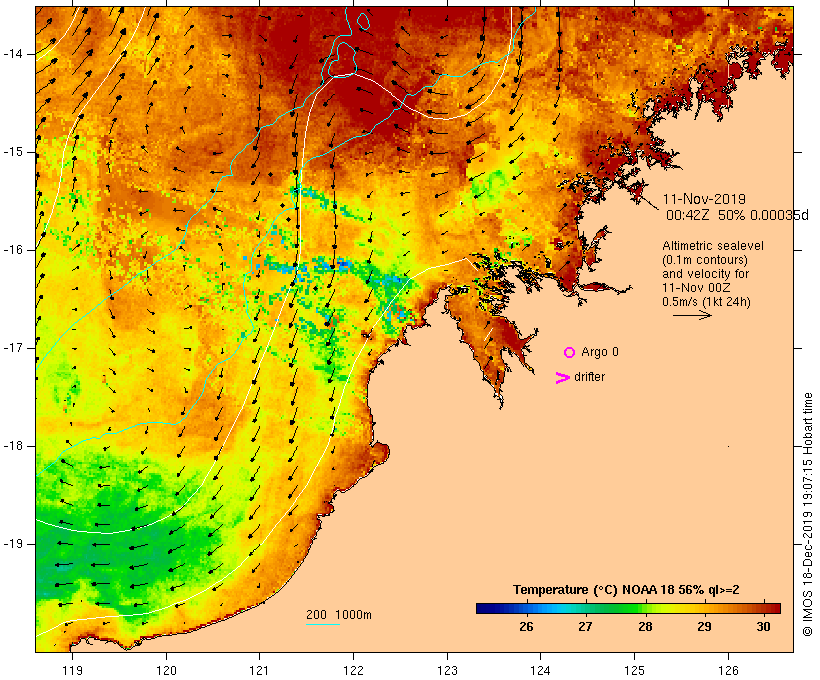Click the 124 longitude axis label
Screen dimensions: 820x680
[540, 670]
